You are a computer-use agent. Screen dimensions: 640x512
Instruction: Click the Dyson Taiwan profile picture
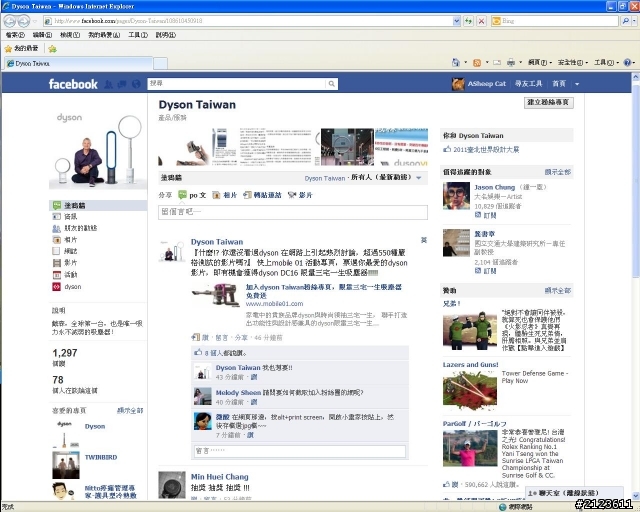[98, 151]
